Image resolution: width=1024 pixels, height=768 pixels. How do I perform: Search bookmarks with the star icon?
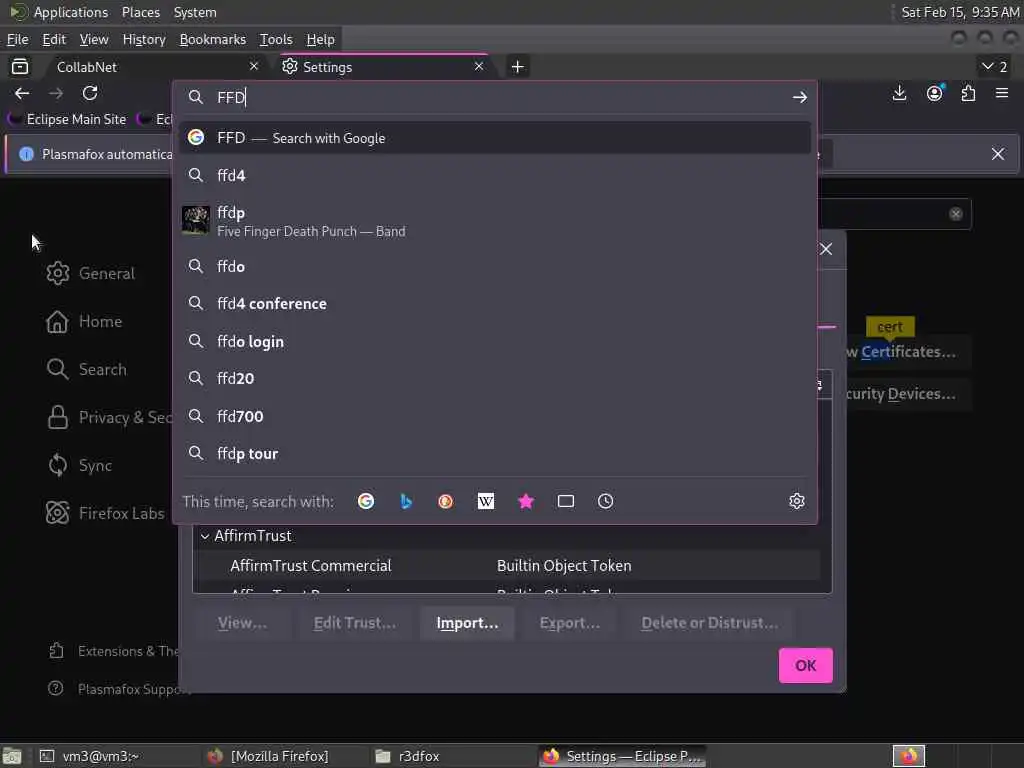point(526,502)
